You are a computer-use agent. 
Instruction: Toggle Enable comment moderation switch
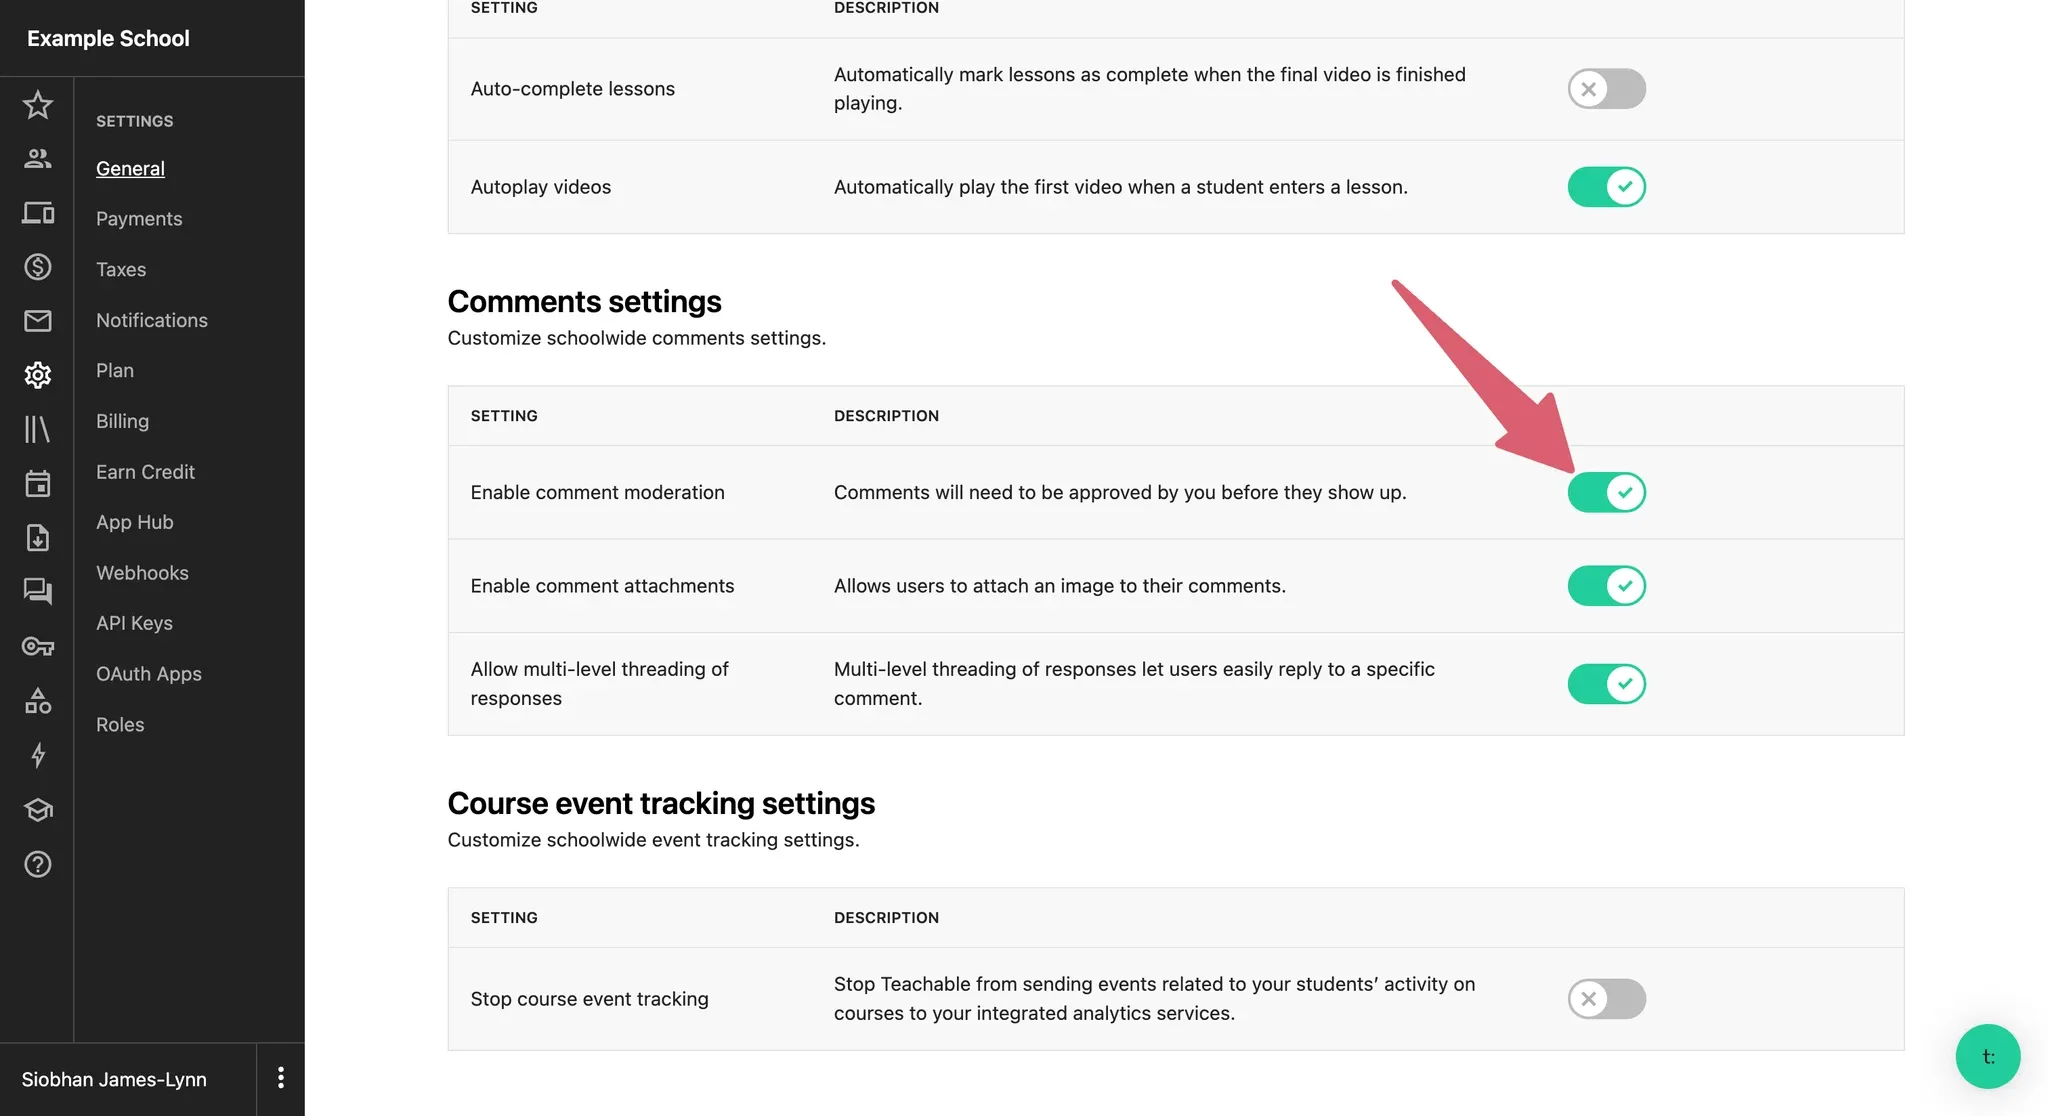coord(1607,492)
